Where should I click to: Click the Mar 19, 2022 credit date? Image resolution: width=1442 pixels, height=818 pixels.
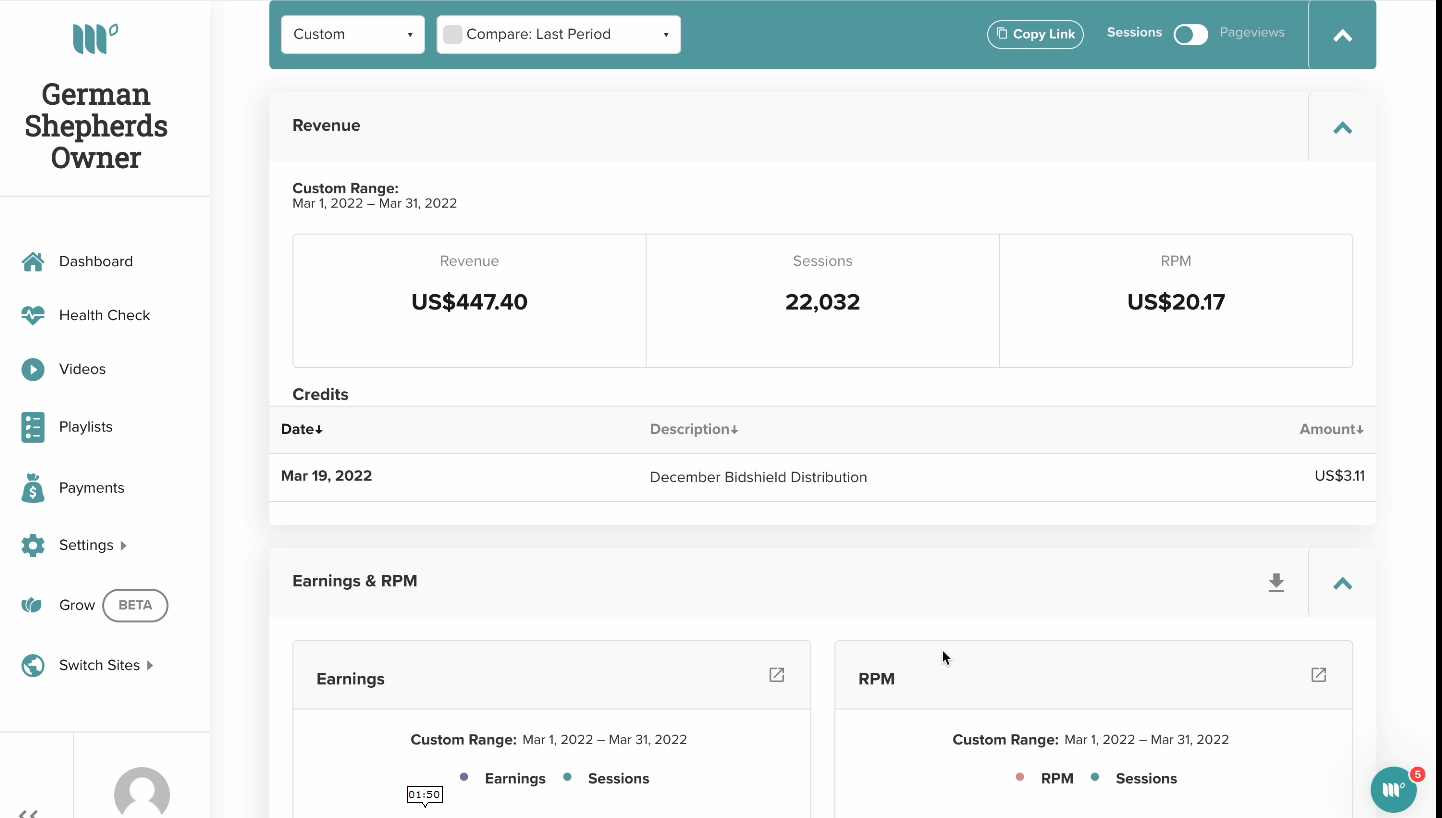(x=326, y=476)
